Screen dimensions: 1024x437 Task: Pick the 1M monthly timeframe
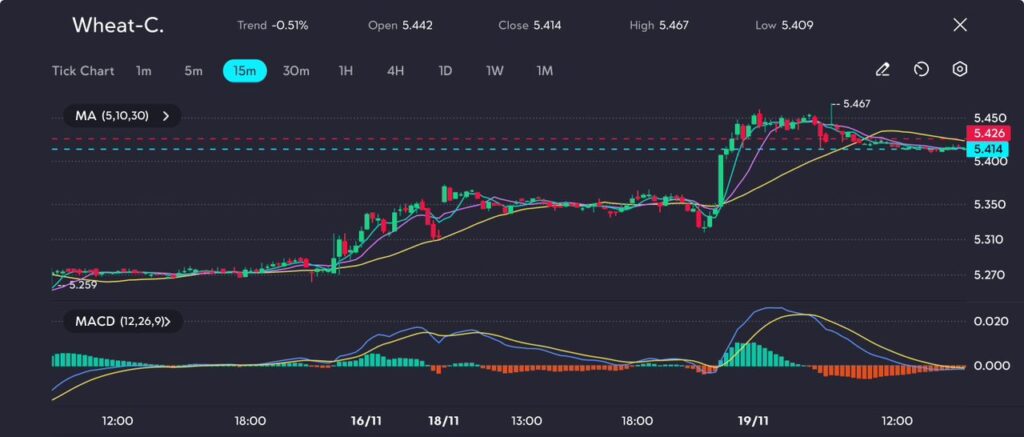544,71
